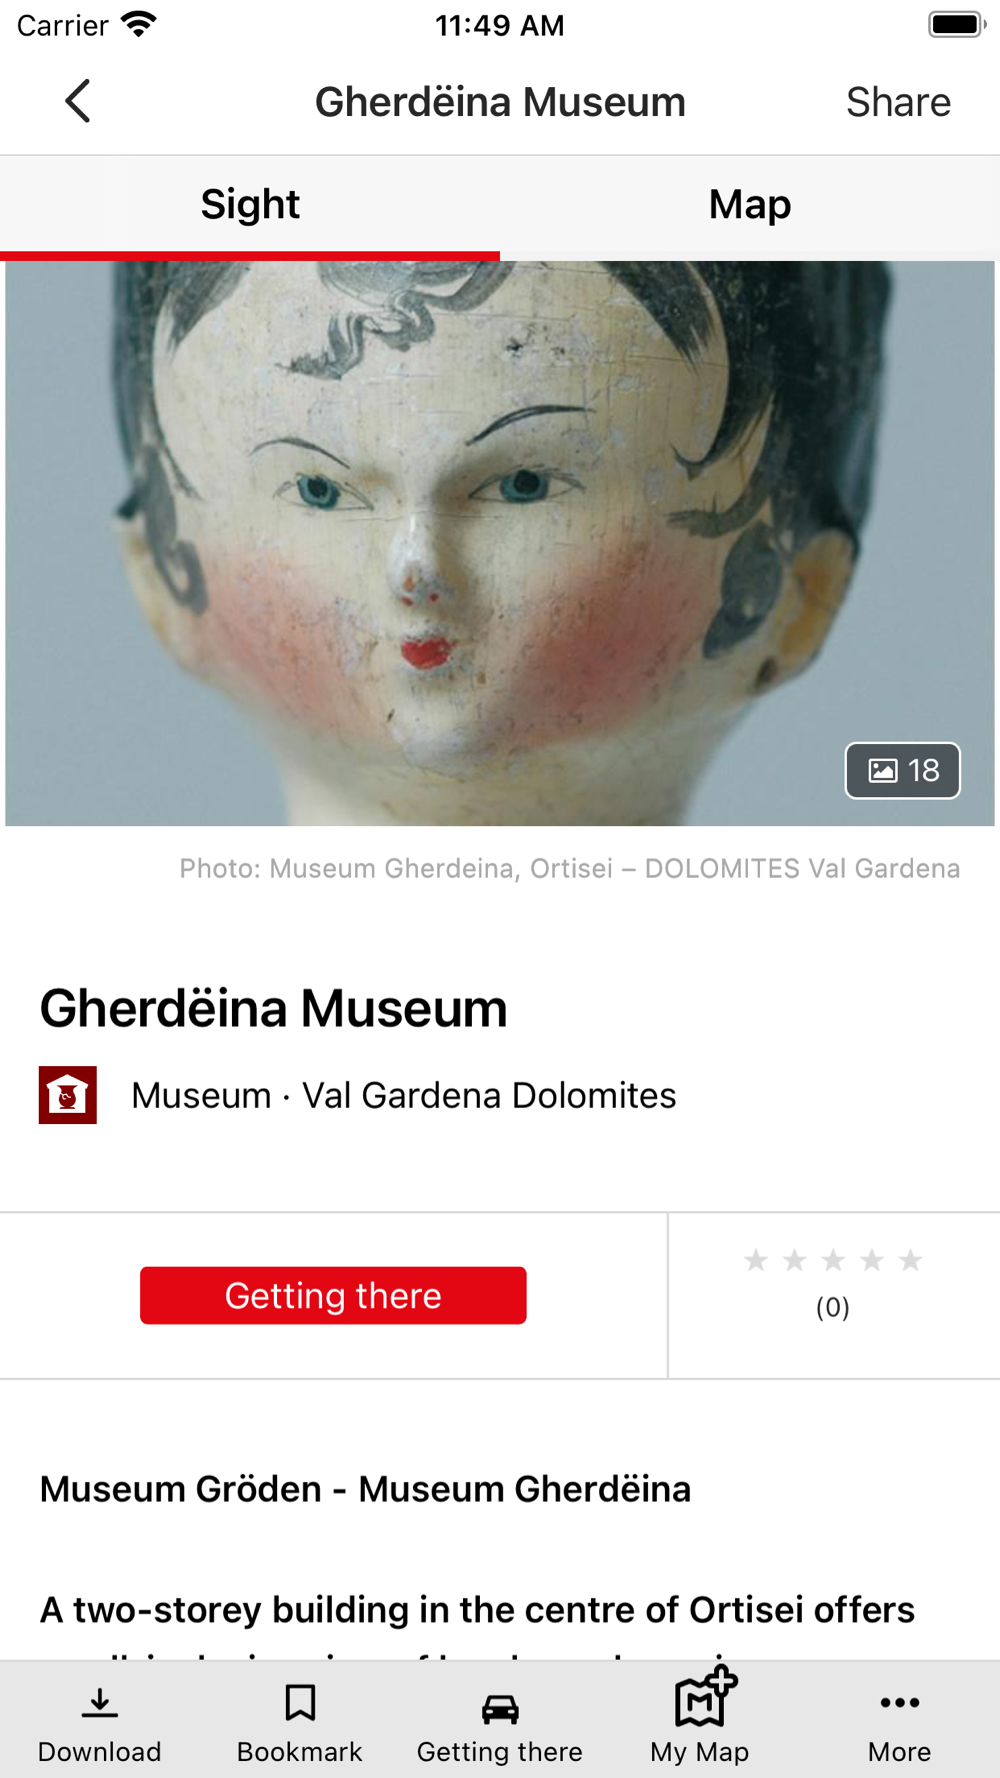The image size is (1000, 1778).
Task: Tap the Download icon in bottom bar
Action: (100, 1703)
